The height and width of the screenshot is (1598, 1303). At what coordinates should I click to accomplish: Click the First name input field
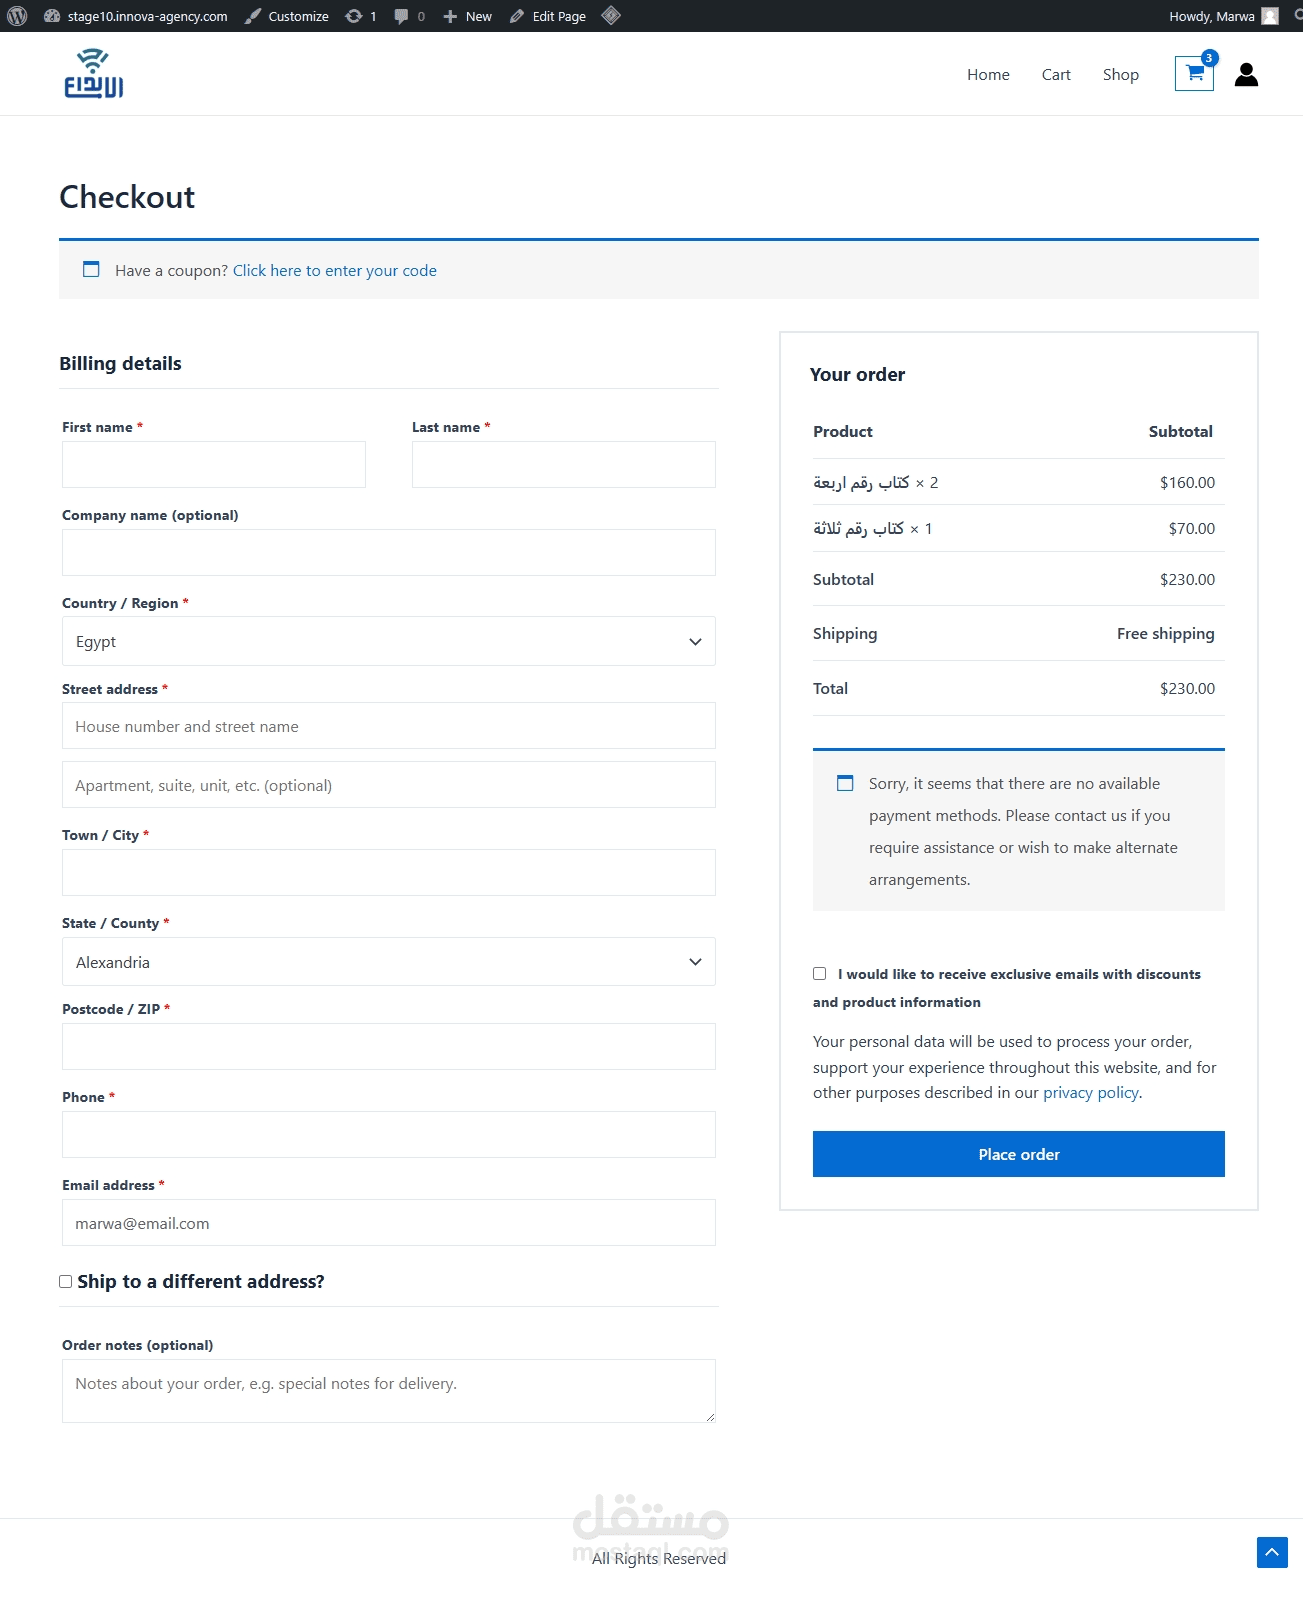tap(214, 465)
